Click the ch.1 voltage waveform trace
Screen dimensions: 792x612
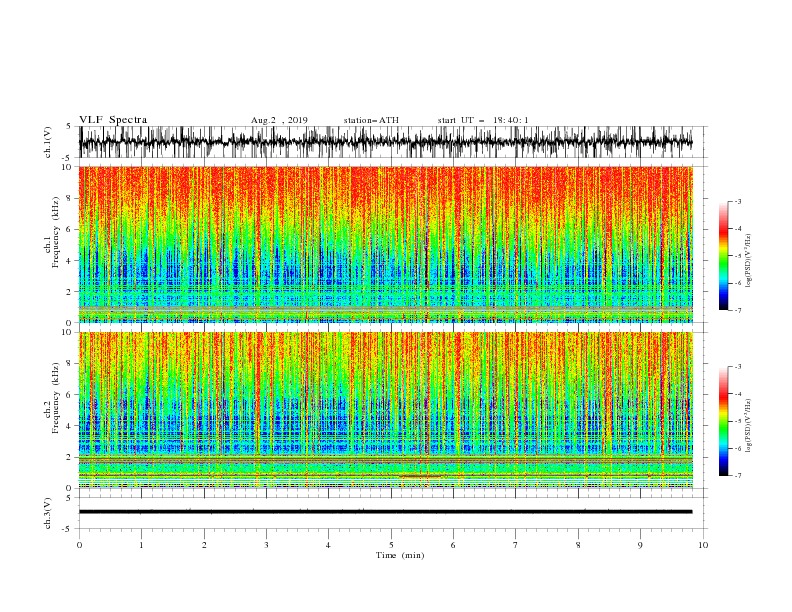coord(385,142)
